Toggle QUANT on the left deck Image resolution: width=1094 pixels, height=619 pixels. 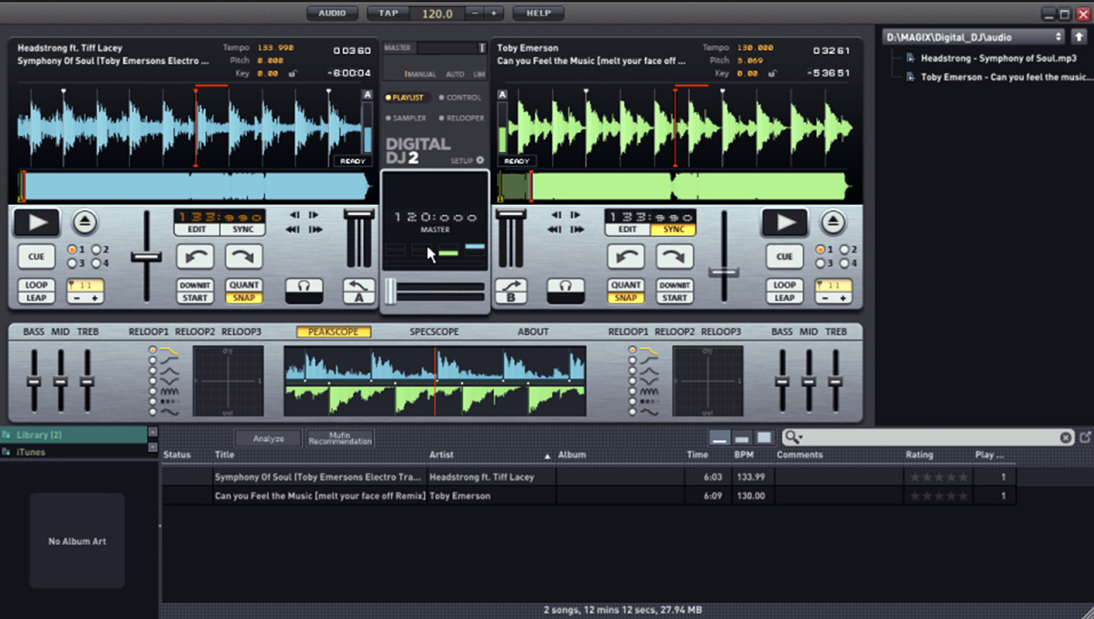pos(243,285)
